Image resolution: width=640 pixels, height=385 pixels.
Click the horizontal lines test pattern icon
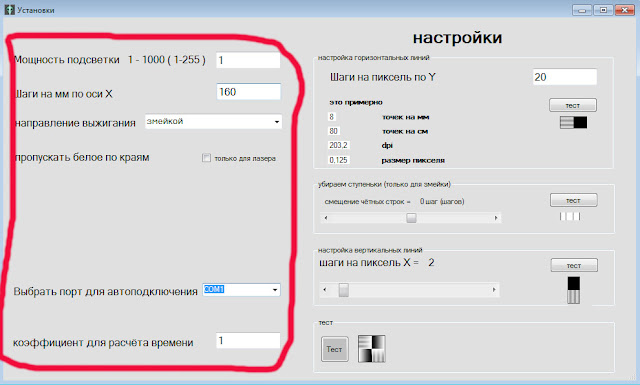click(x=573, y=122)
